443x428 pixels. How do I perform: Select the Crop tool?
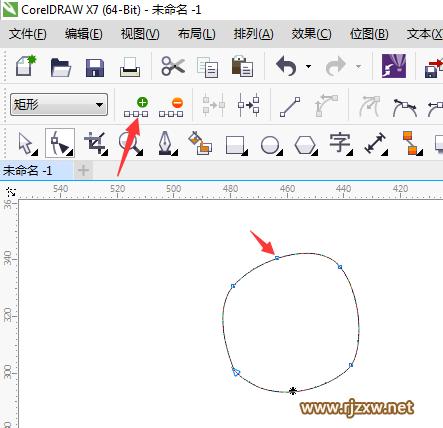tap(96, 143)
